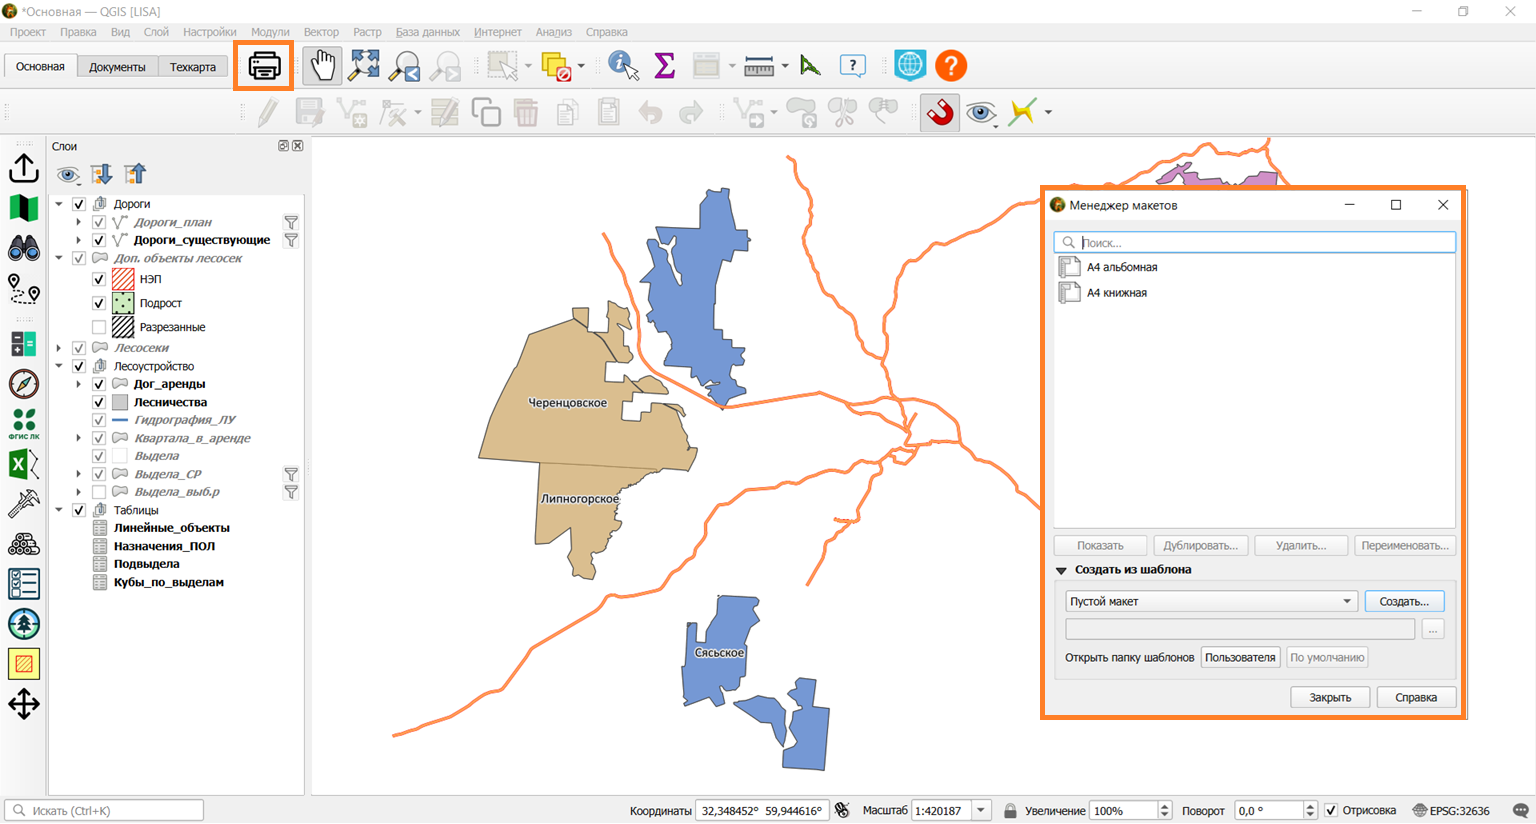Open the binoculars search tool in sidebar
Screen dimensions: 1536x824
click(x=24, y=248)
